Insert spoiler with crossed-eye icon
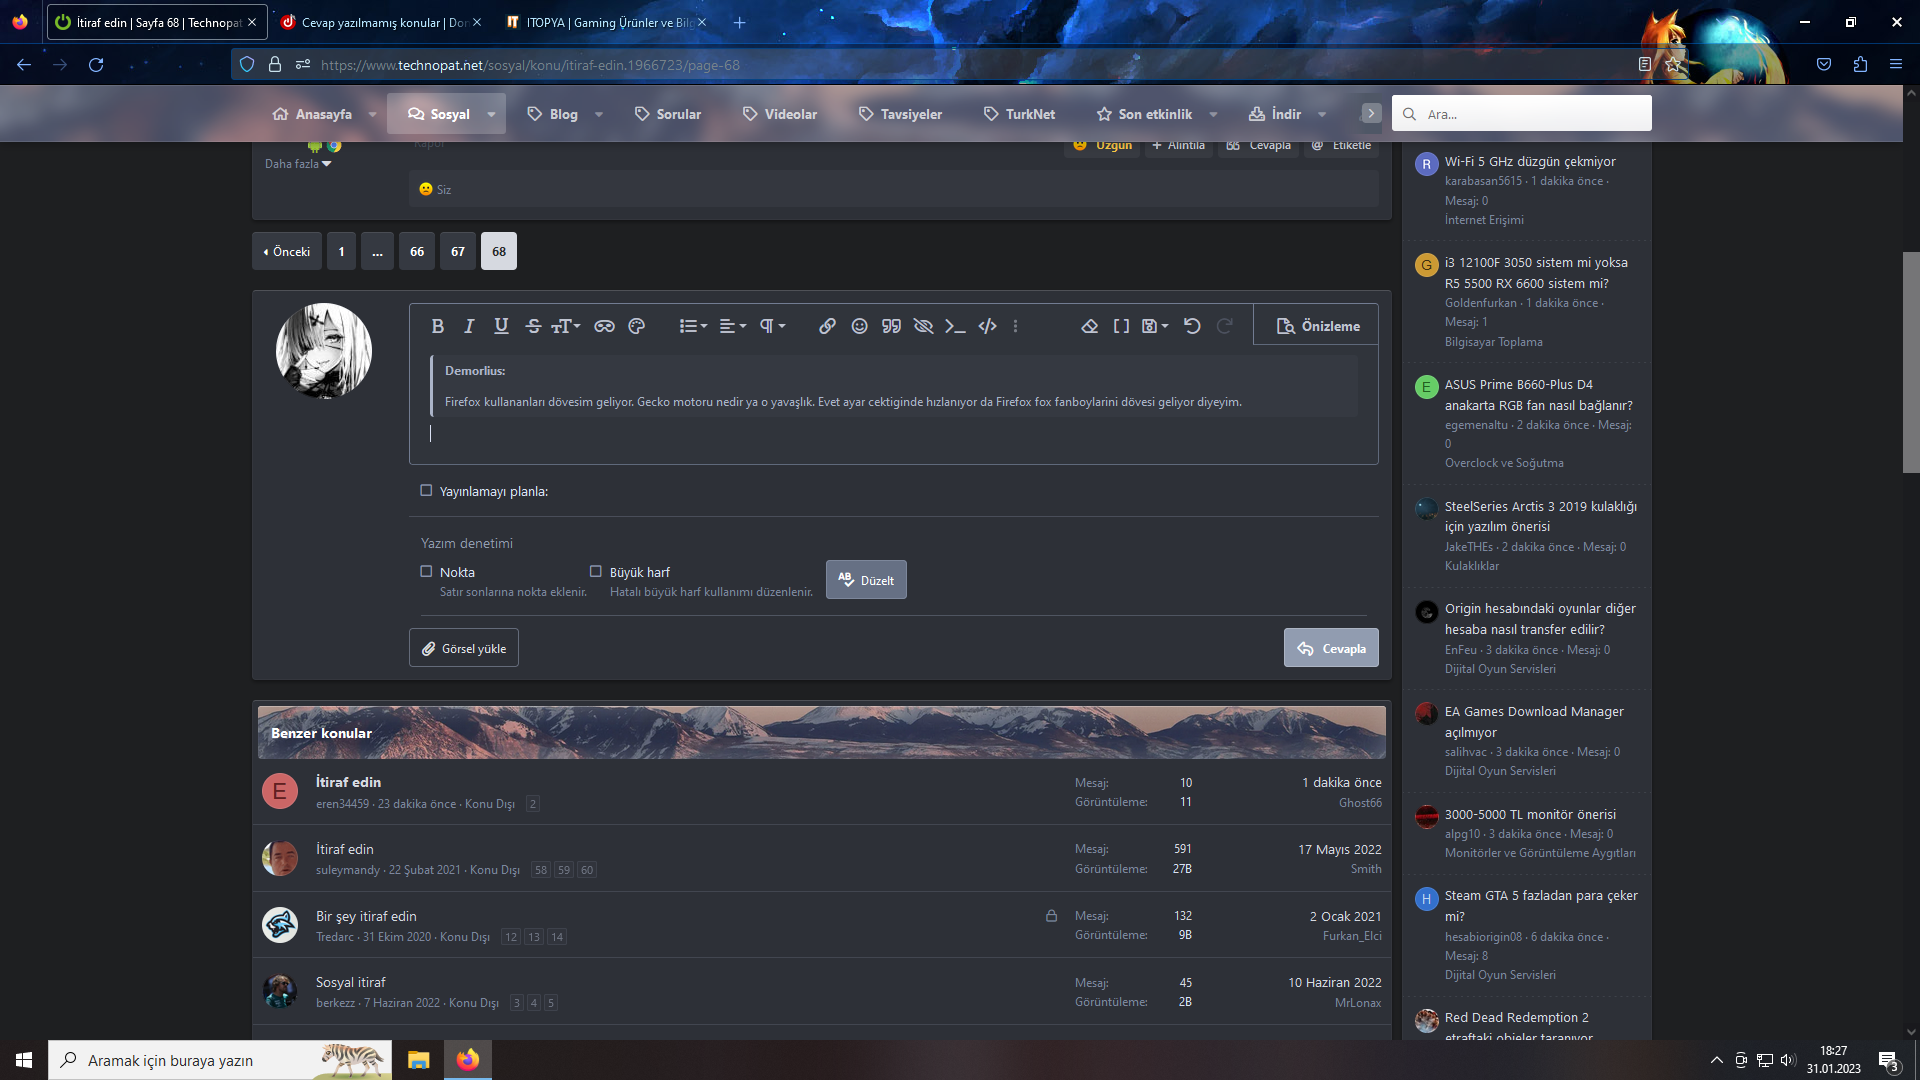This screenshot has width=1920, height=1080. (x=923, y=326)
